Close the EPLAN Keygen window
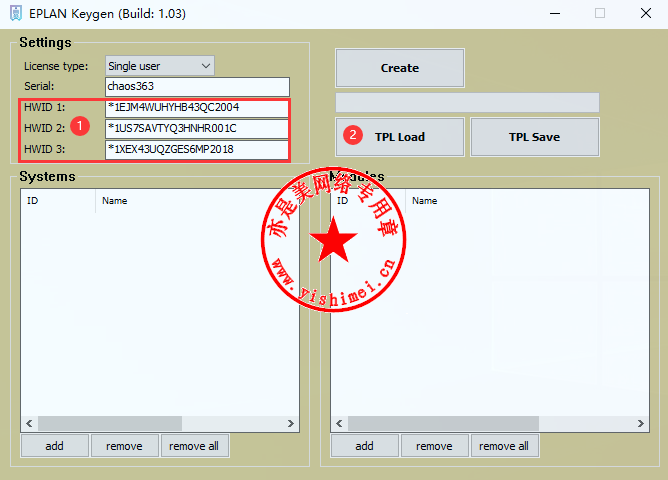 (645, 14)
